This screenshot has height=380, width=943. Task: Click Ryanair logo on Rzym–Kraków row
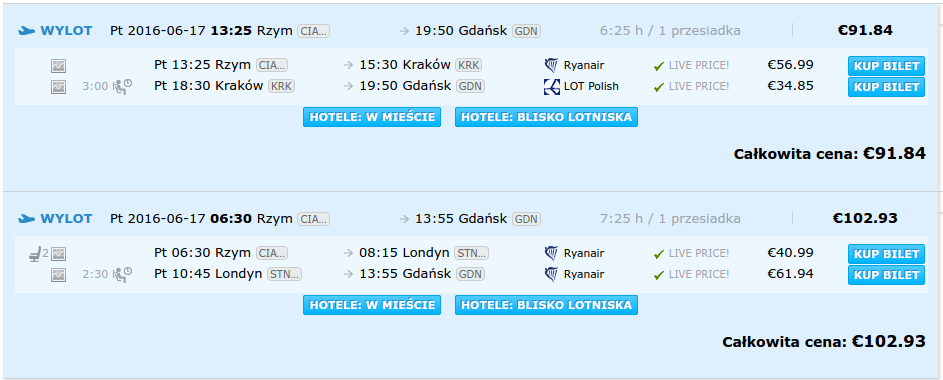coord(551,66)
